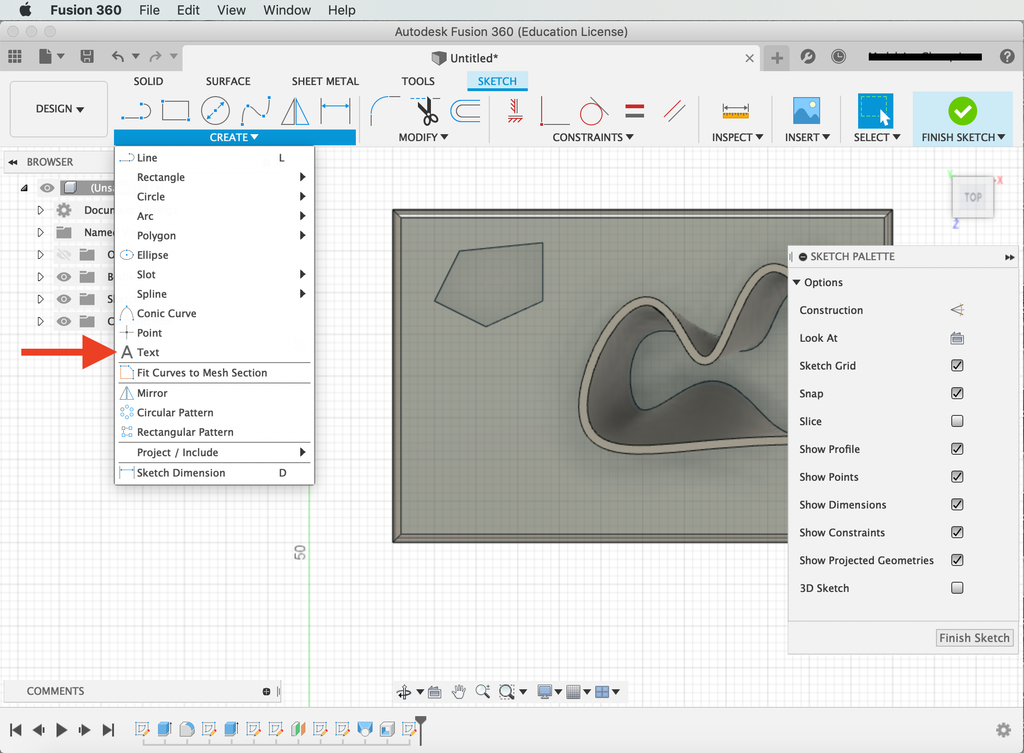Choose Fit Curves to Mesh Section
Screen dimensions: 1024x753
pyautogui.click(x=214, y=373)
